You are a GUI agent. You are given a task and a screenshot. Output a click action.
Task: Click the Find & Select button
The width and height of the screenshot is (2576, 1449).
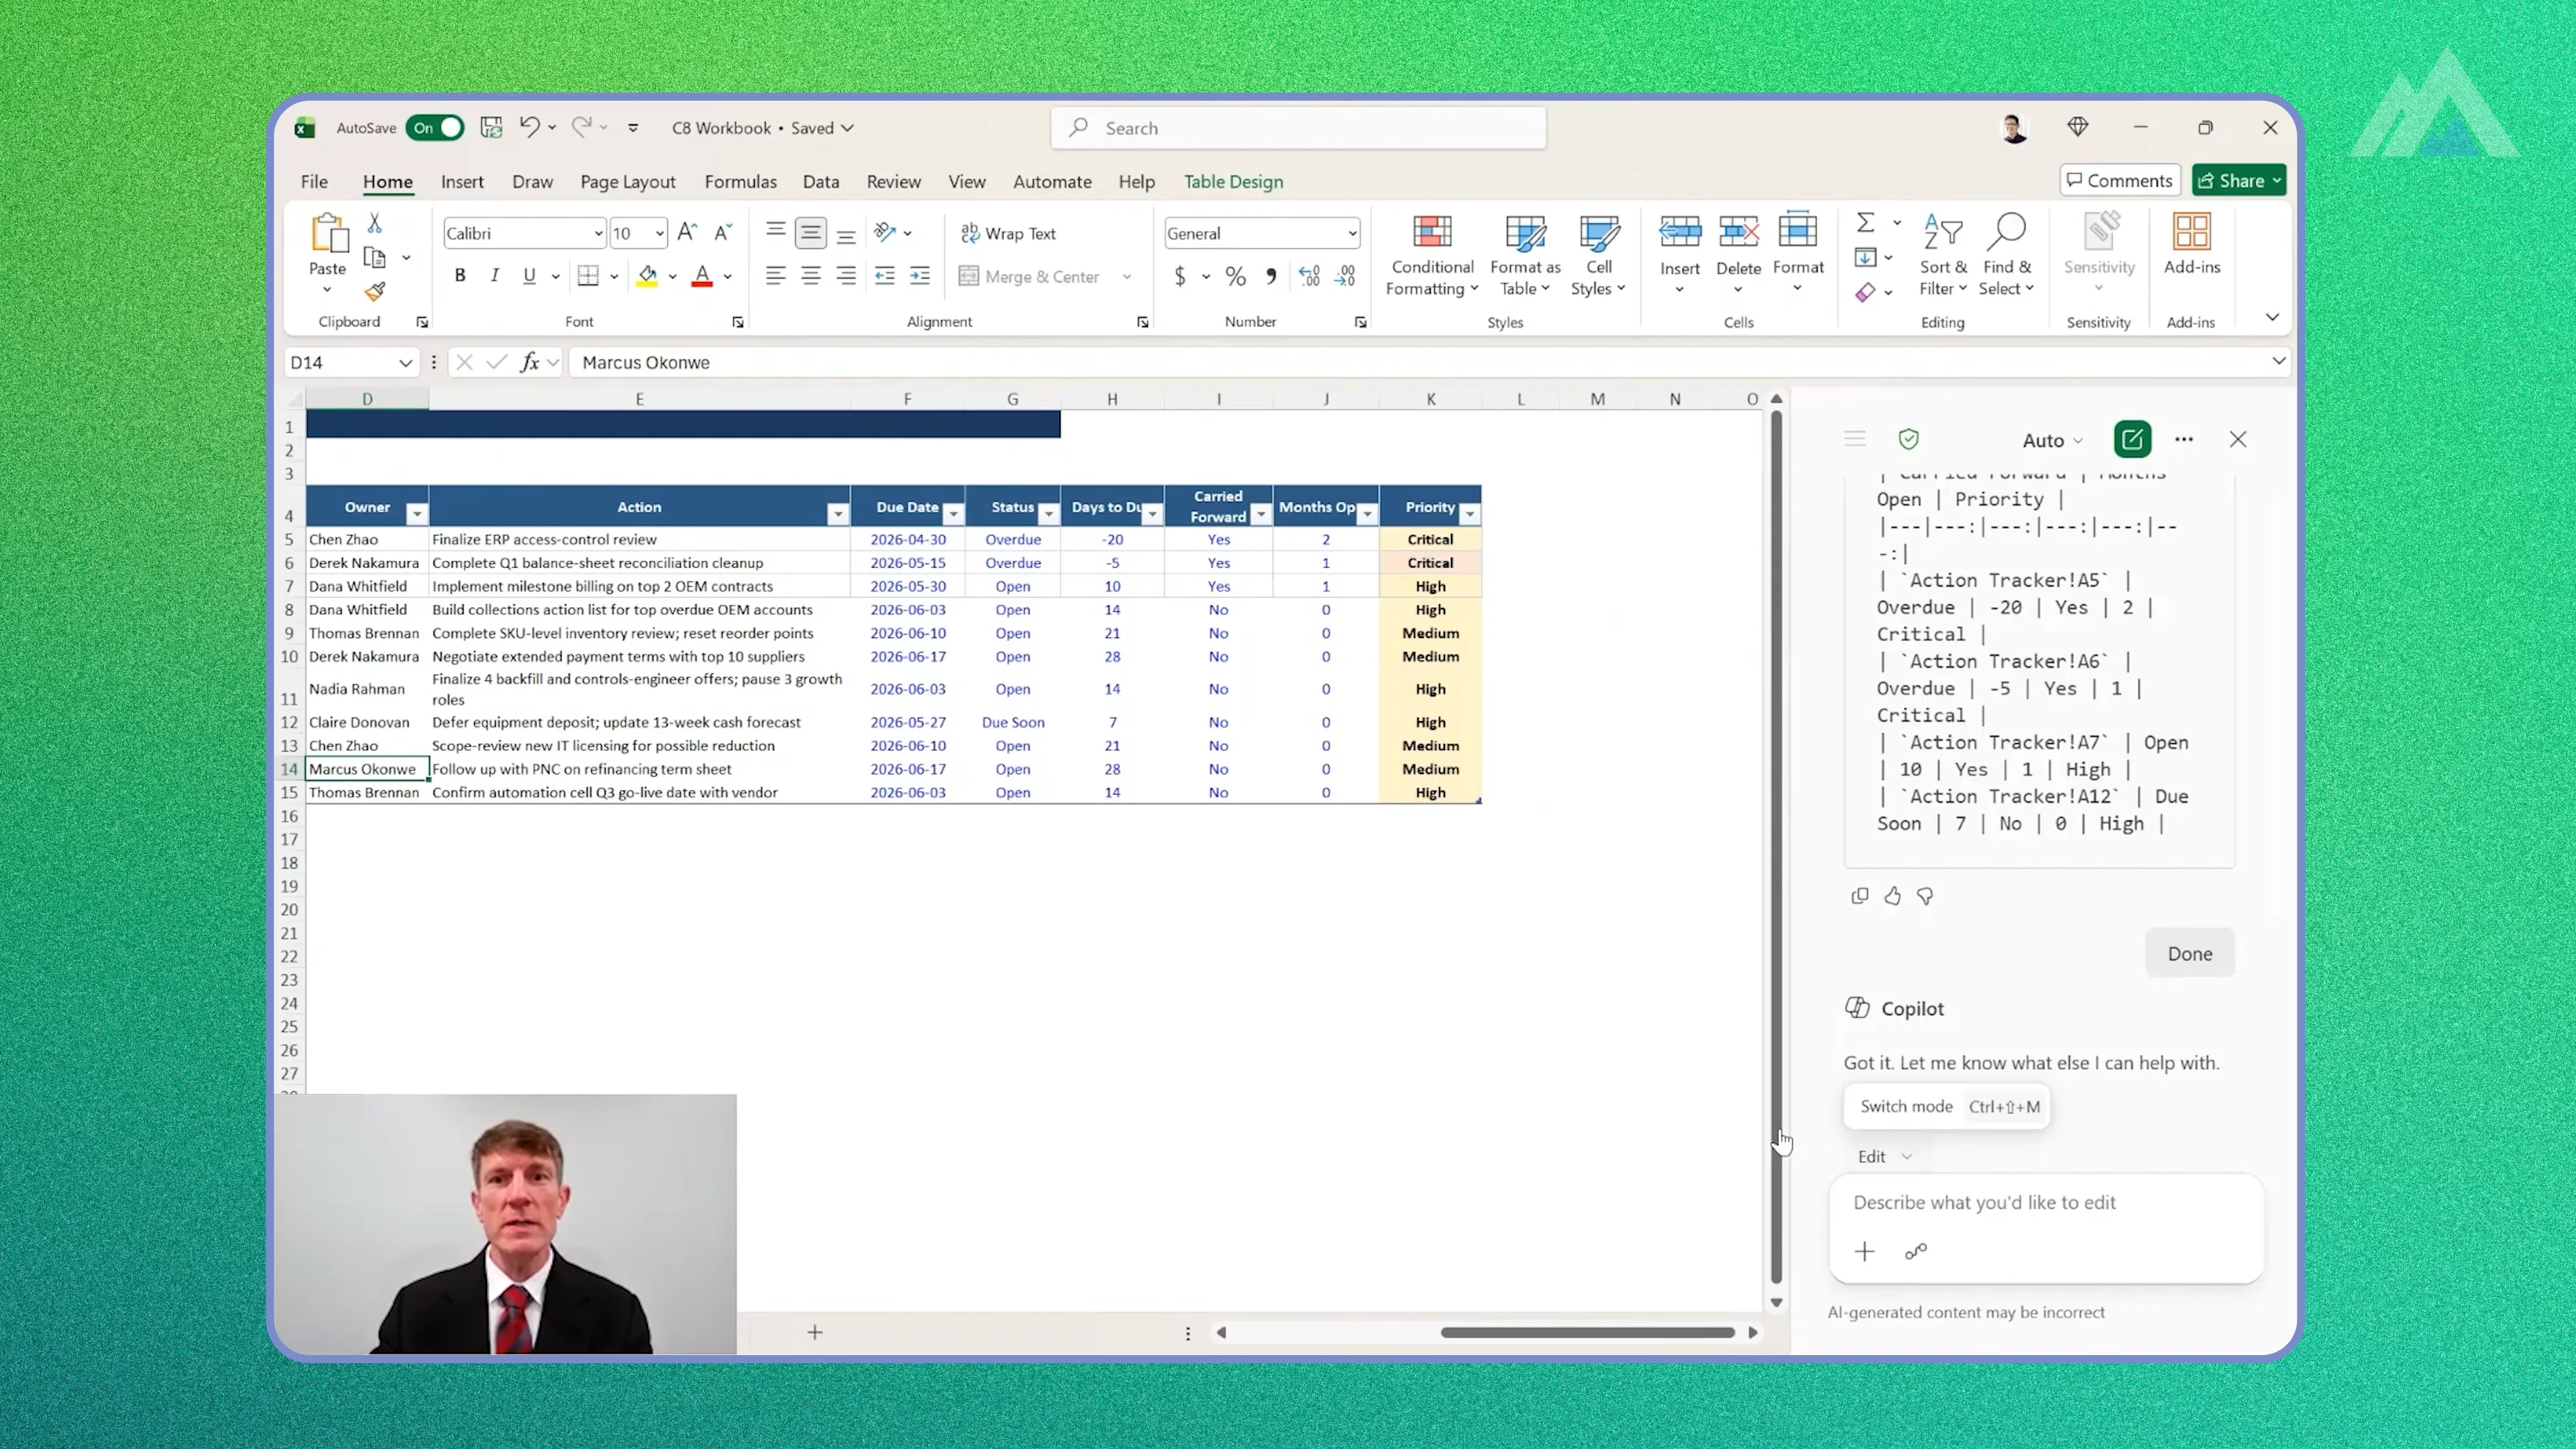pos(2007,255)
